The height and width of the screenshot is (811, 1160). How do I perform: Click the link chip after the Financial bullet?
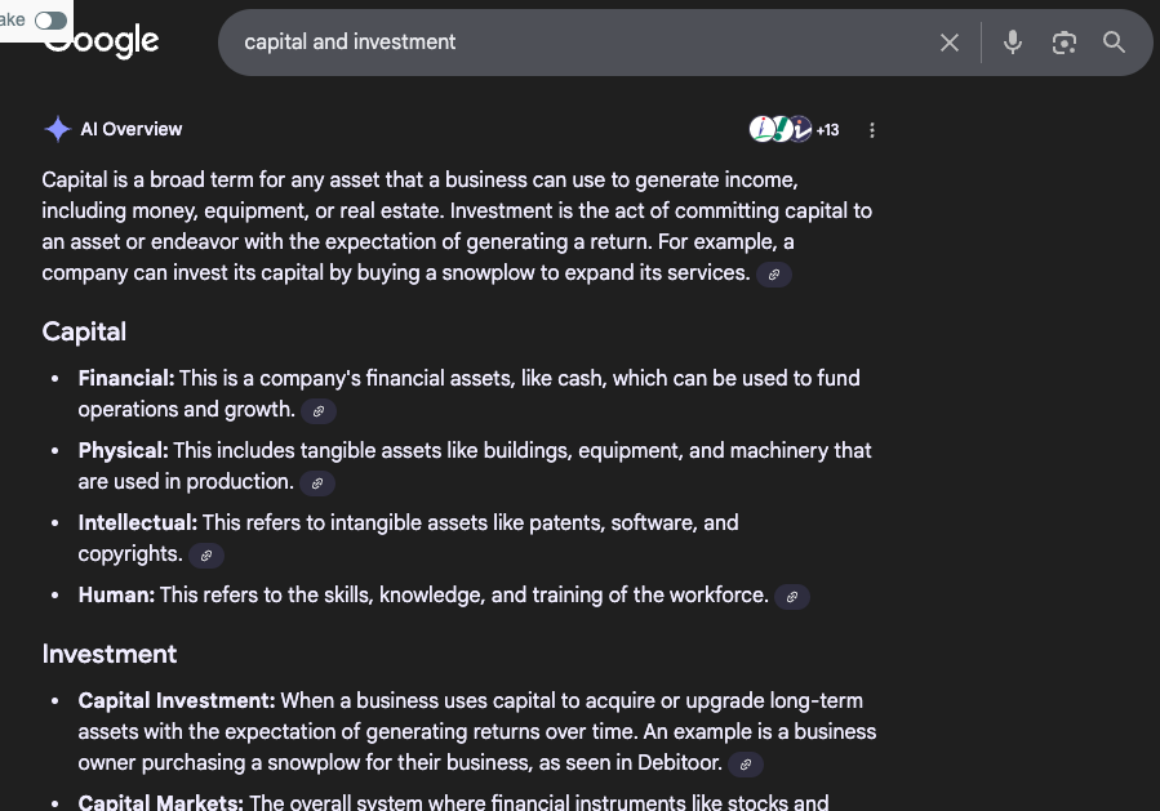(x=319, y=411)
